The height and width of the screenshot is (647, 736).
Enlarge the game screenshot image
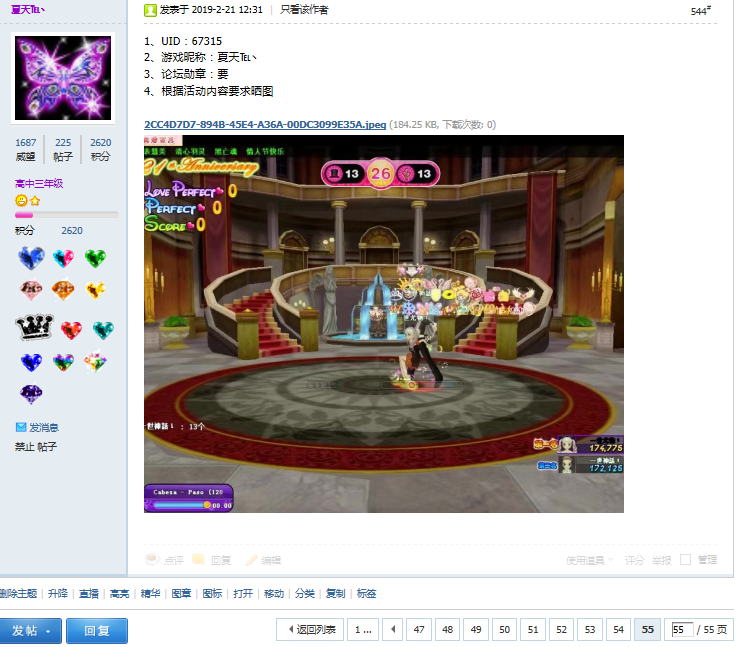(x=383, y=324)
